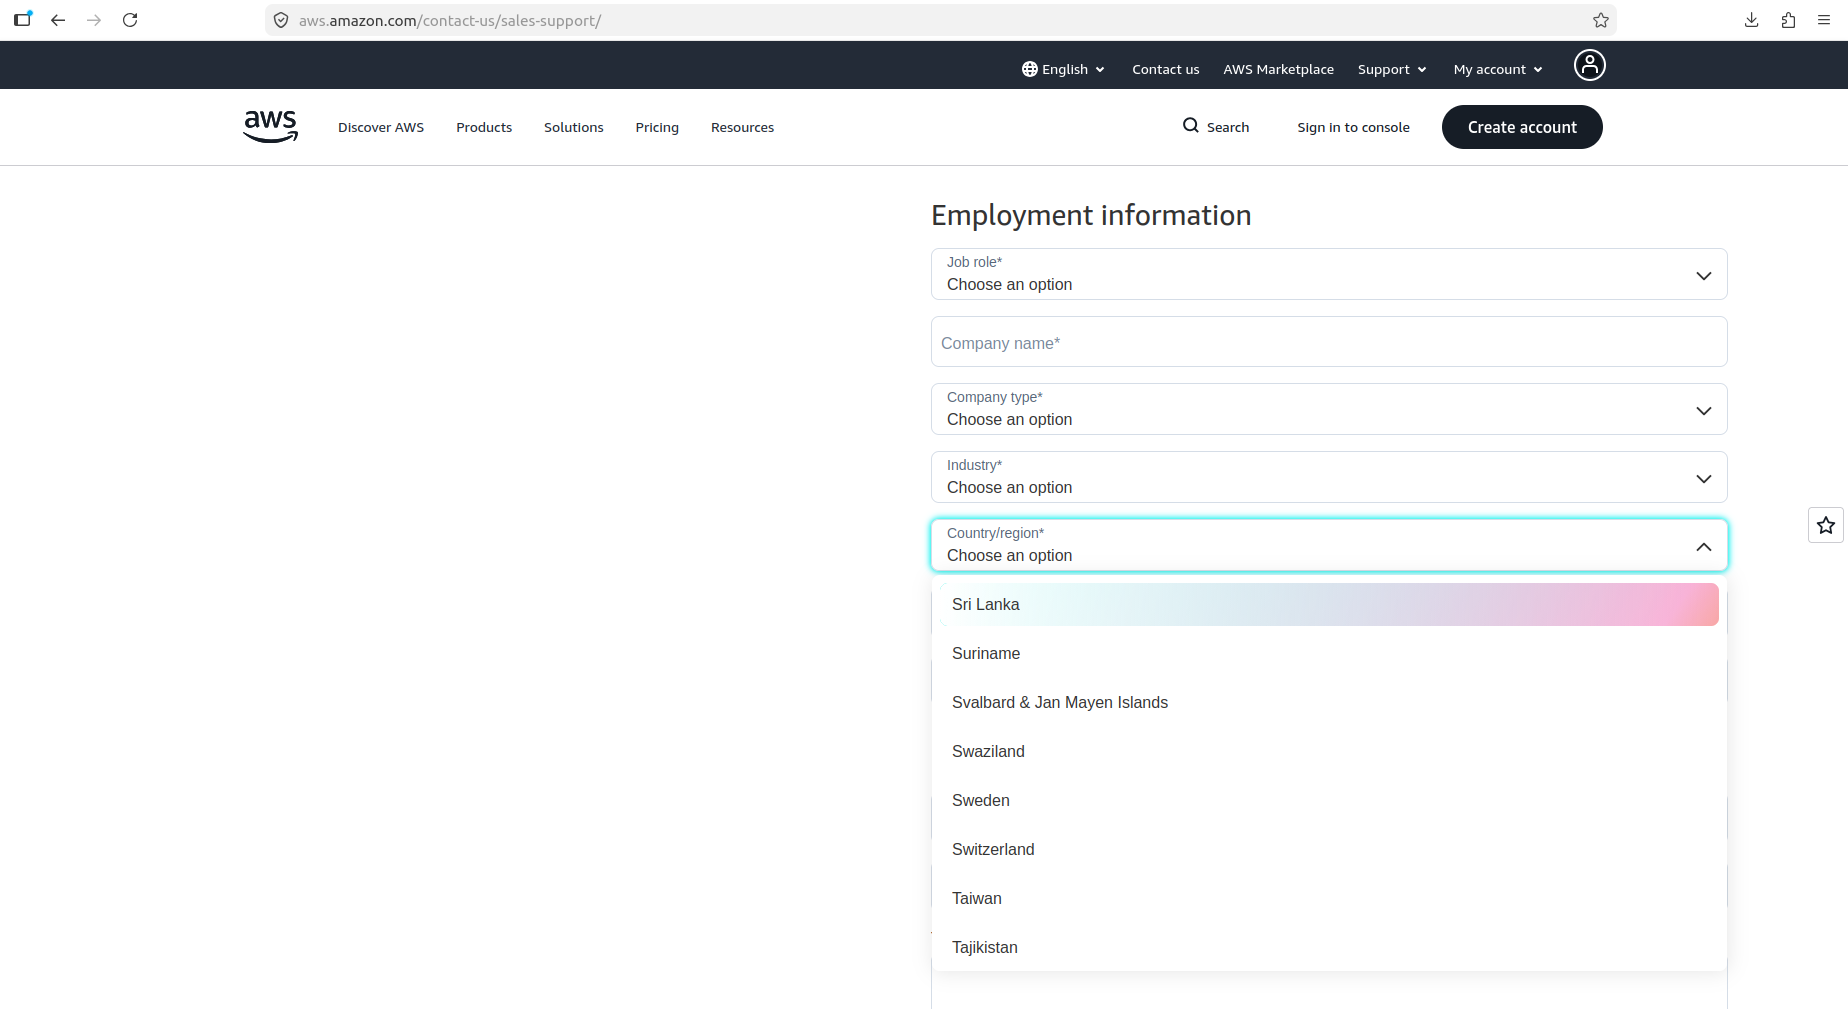This screenshot has width=1848, height=1009.
Task: Click the user profile avatar icon
Action: coord(1589,65)
